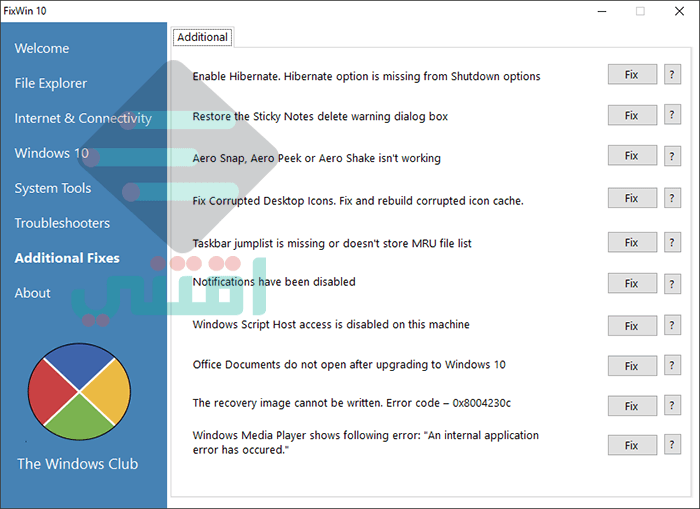Image resolution: width=700 pixels, height=509 pixels.
Task: Click Fix for Aero Snap not working
Action: click(632, 156)
